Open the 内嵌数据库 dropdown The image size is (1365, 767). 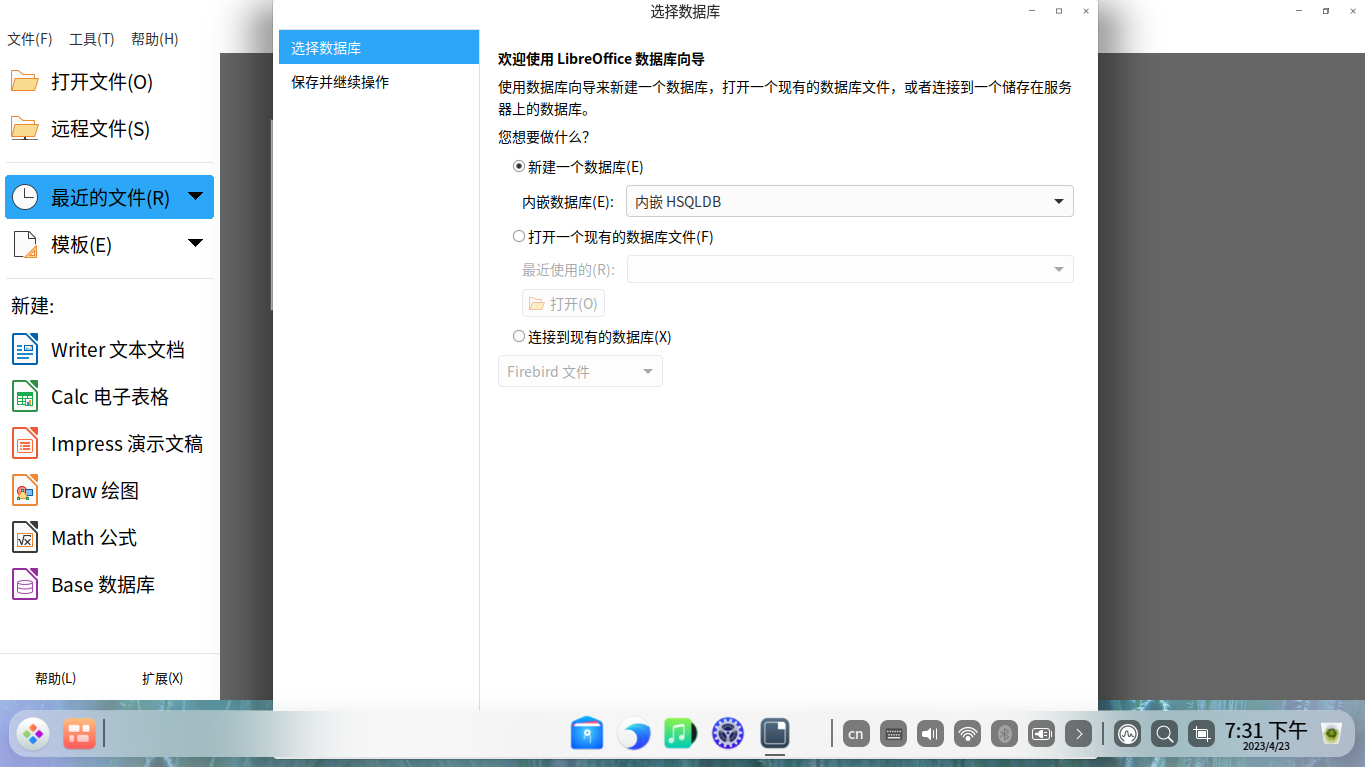[1057, 201]
